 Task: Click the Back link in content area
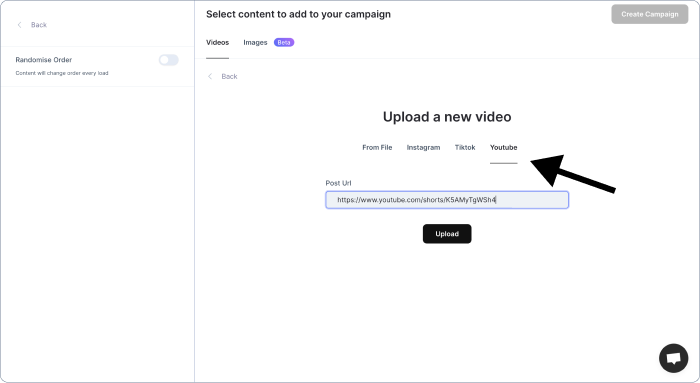pyautogui.click(x=229, y=76)
